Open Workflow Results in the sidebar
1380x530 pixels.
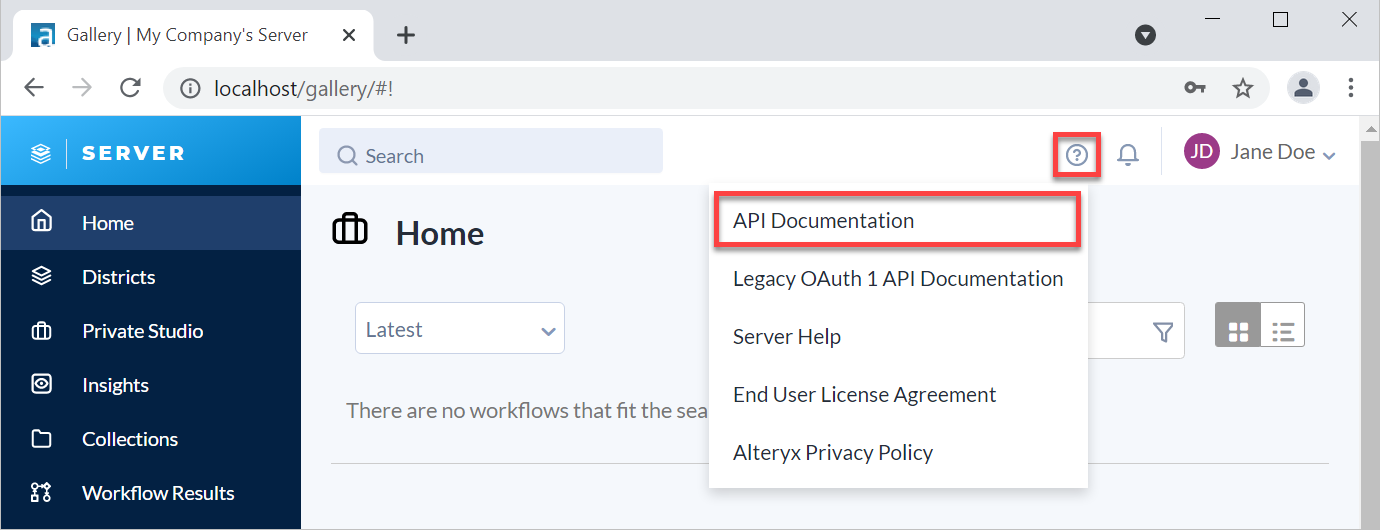coord(157,493)
